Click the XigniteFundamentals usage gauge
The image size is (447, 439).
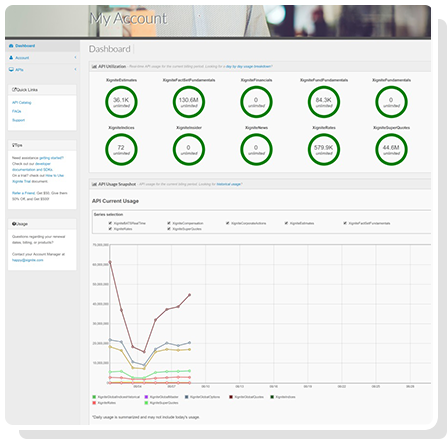[x=391, y=102]
